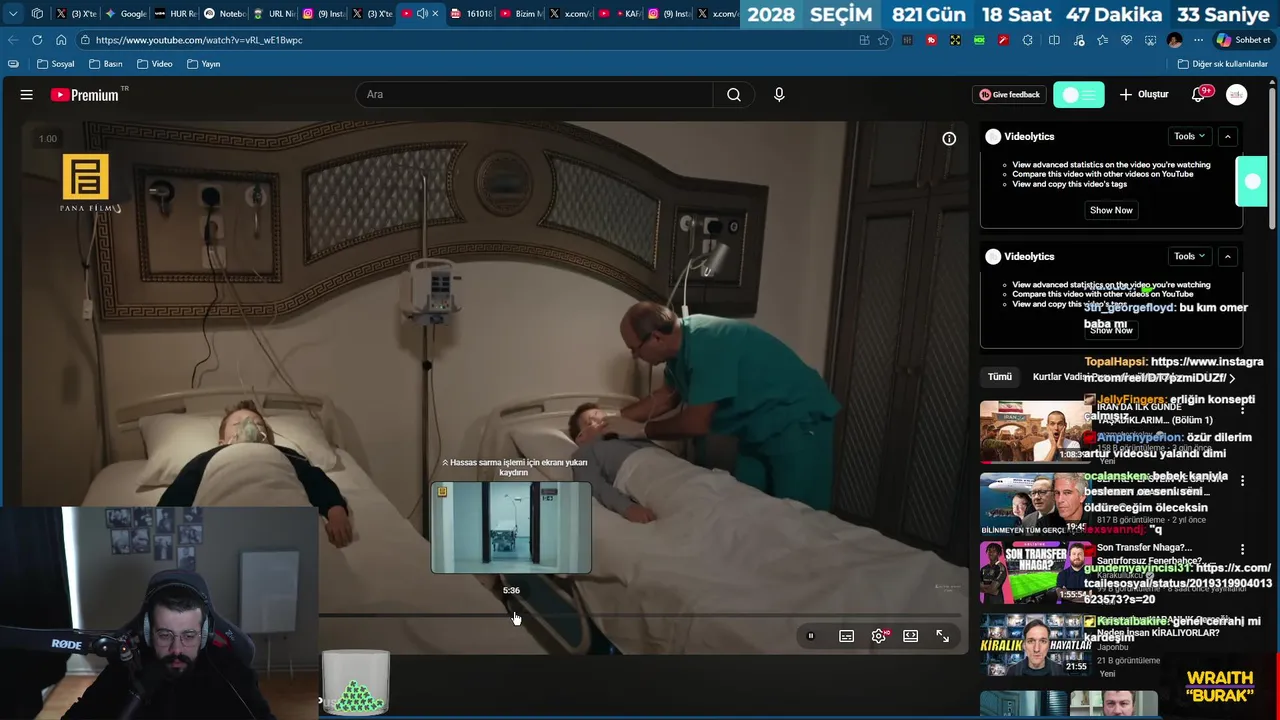Open split screen browser icon
The height and width of the screenshot is (720, 1280).
1054,40
